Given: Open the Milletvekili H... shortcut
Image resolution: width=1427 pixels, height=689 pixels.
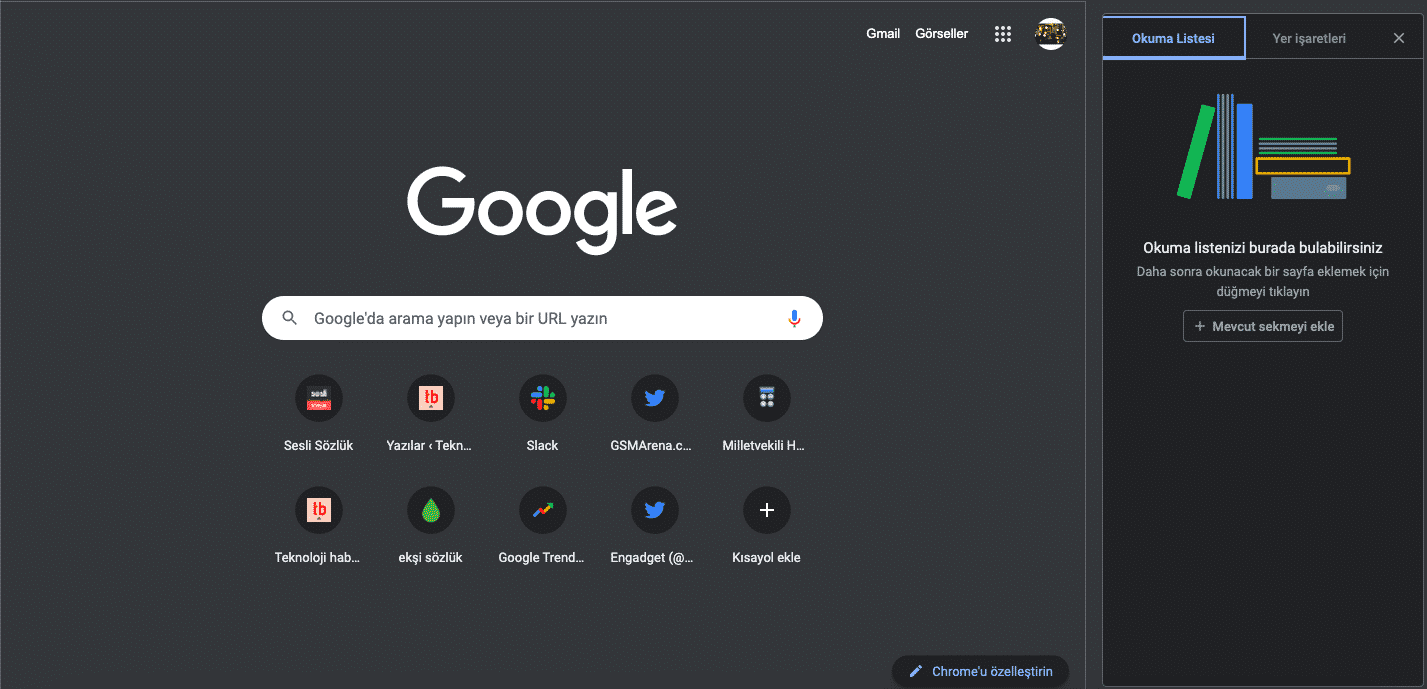Looking at the screenshot, I should [766, 415].
